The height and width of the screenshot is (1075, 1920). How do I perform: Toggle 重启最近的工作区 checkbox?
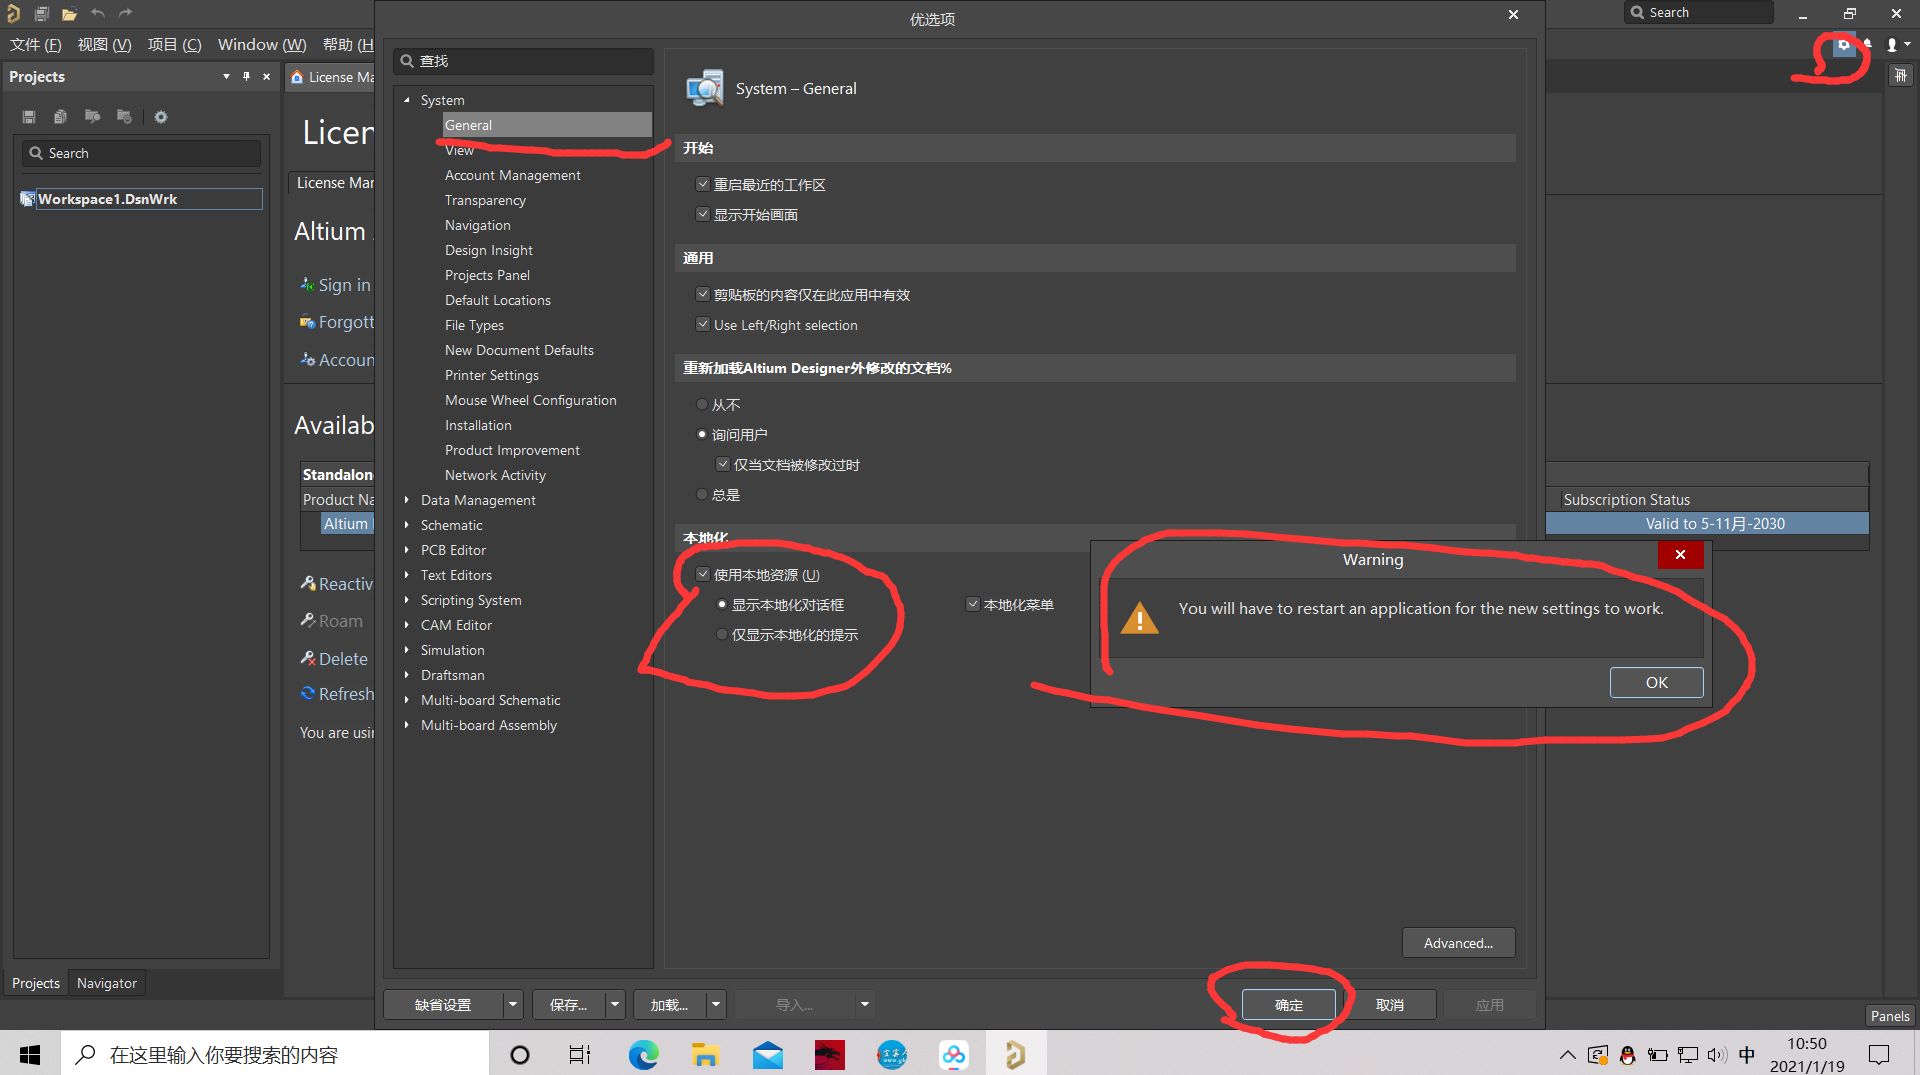(x=702, y=184)
